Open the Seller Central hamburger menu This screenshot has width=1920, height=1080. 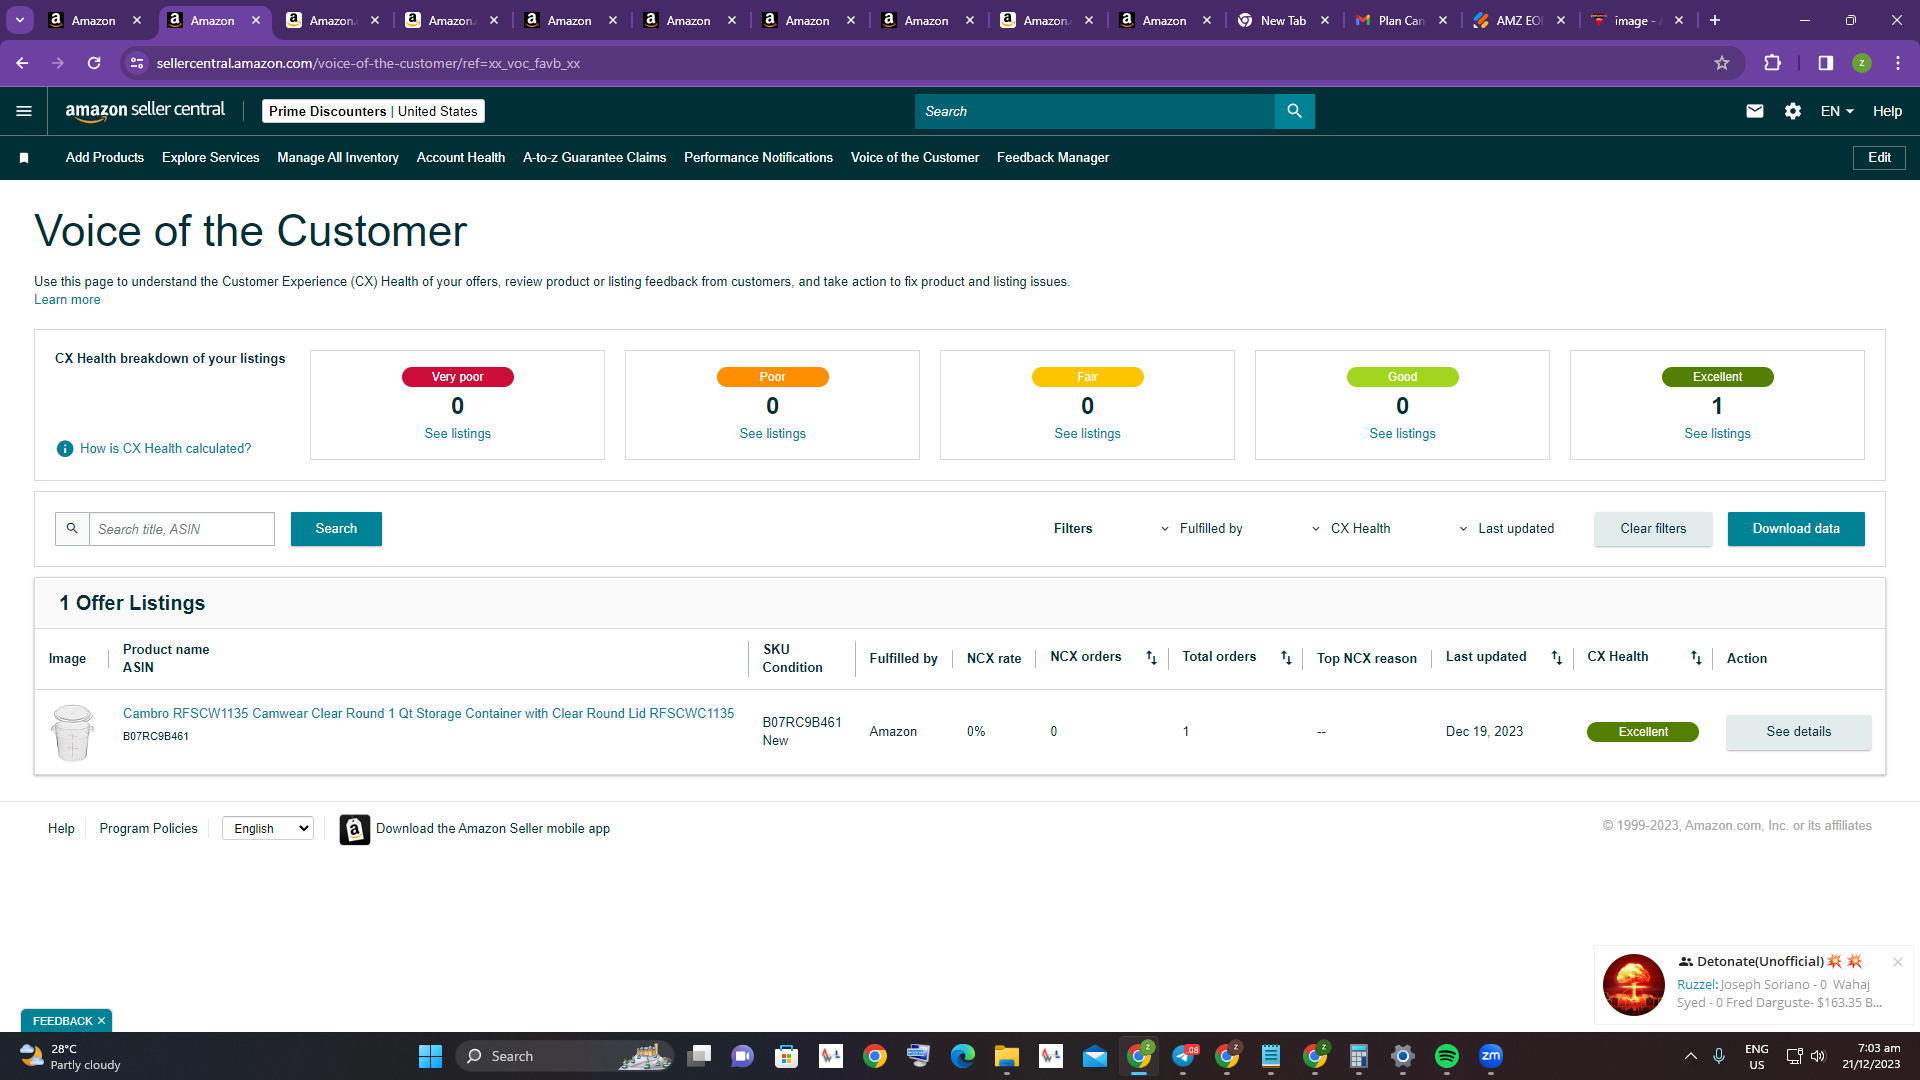[24, 111]
